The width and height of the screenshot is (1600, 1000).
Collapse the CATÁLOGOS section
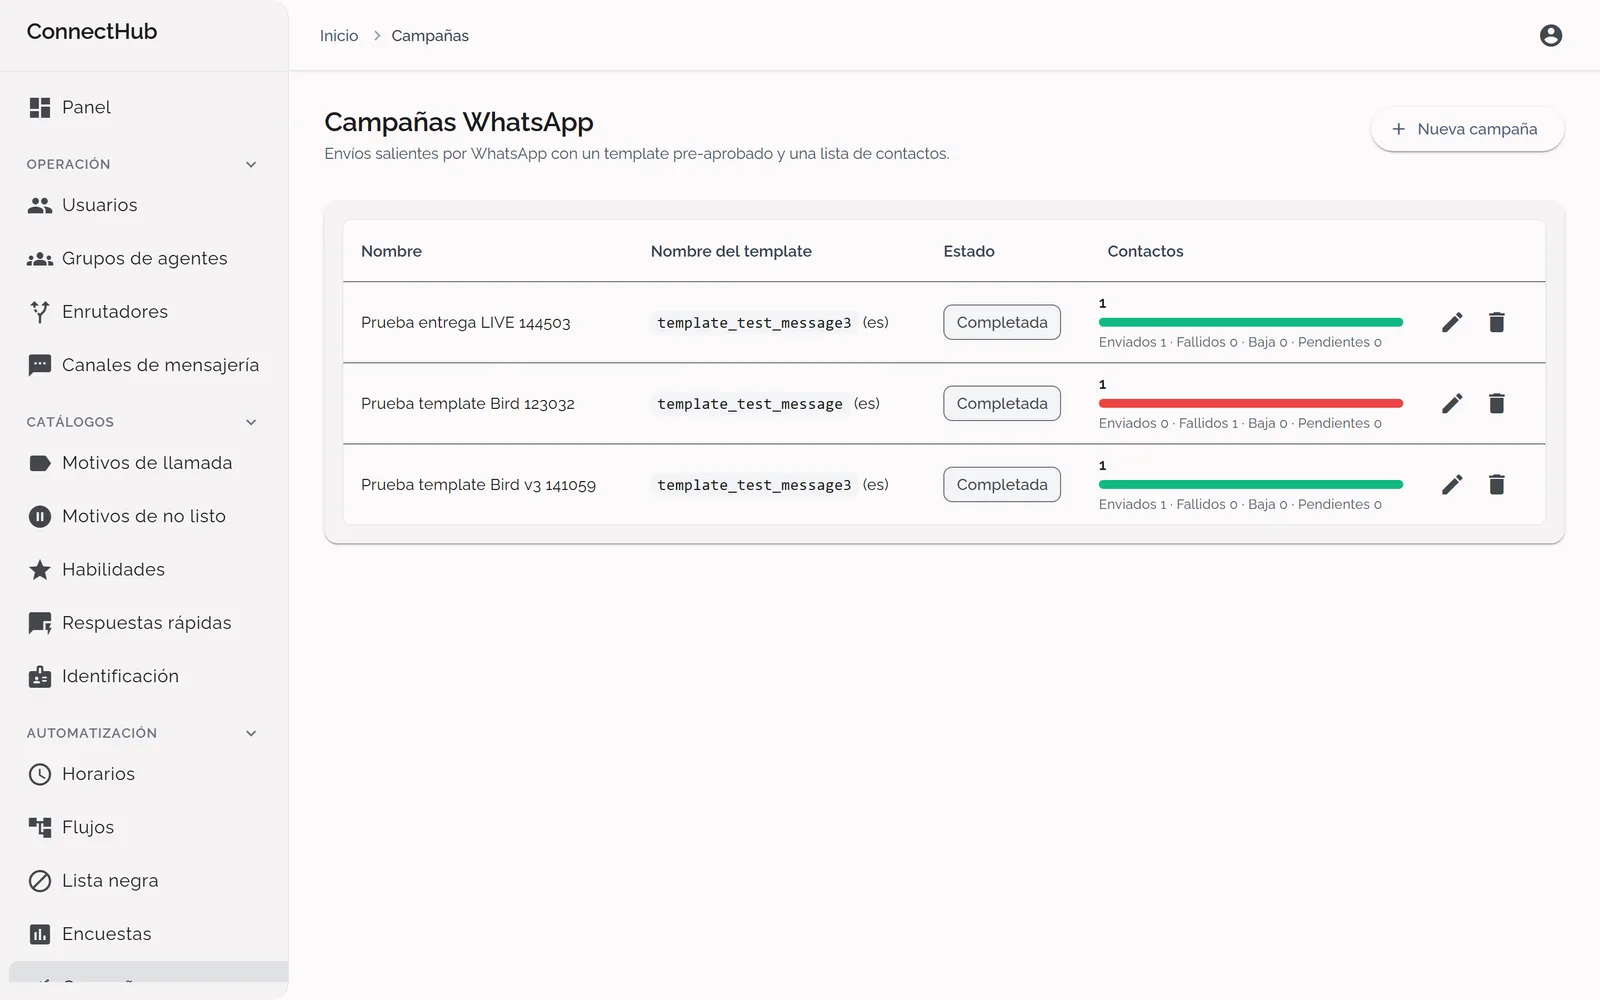[251, 422]
